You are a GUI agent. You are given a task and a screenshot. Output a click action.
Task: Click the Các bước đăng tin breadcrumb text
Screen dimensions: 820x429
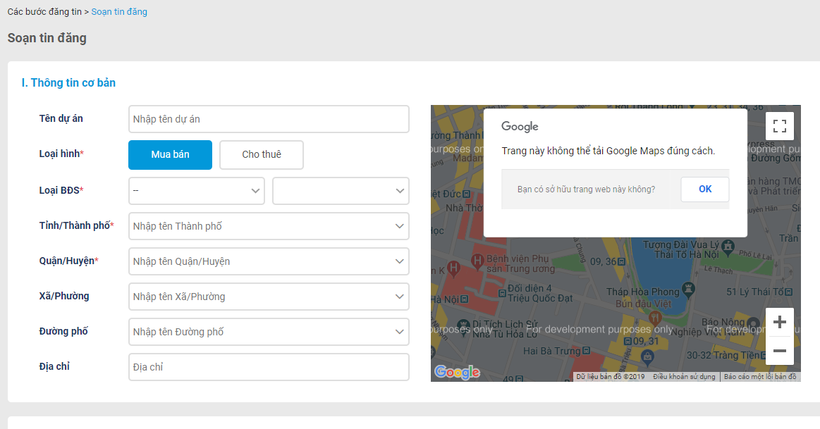click(x=44, y=12)
